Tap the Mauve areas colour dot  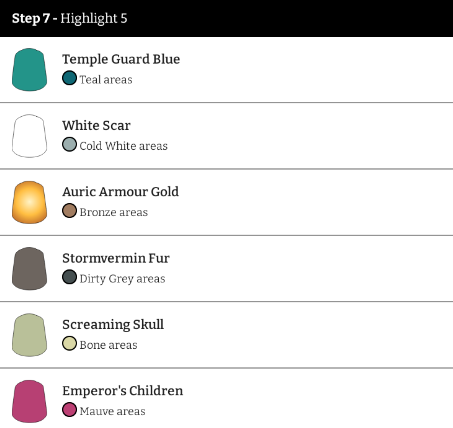coord(69,410)
